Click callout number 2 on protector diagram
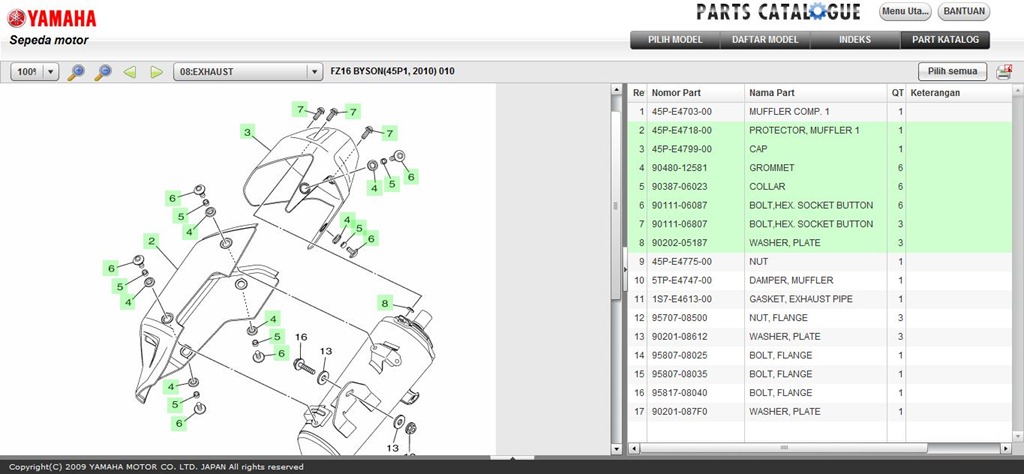This screenshot has height=474, width=1024. point(152,241)
